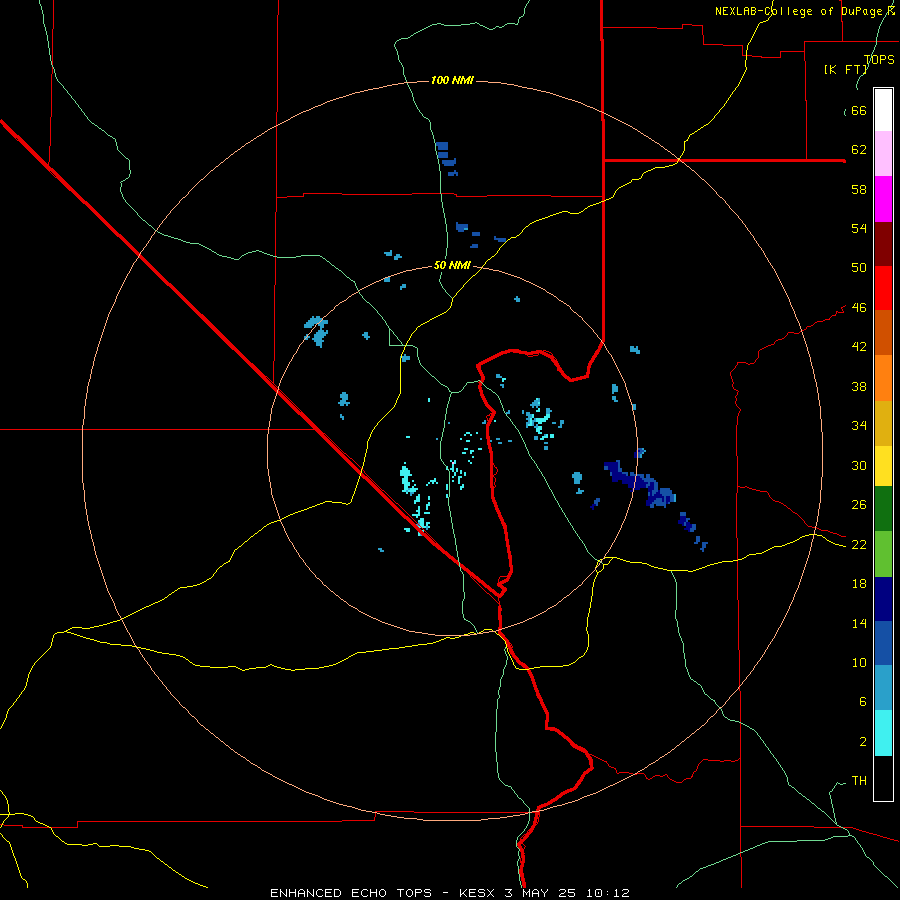
Task: Click the Enhanced Echo Tops KESX timestamp caption
Action: point(450,893)
